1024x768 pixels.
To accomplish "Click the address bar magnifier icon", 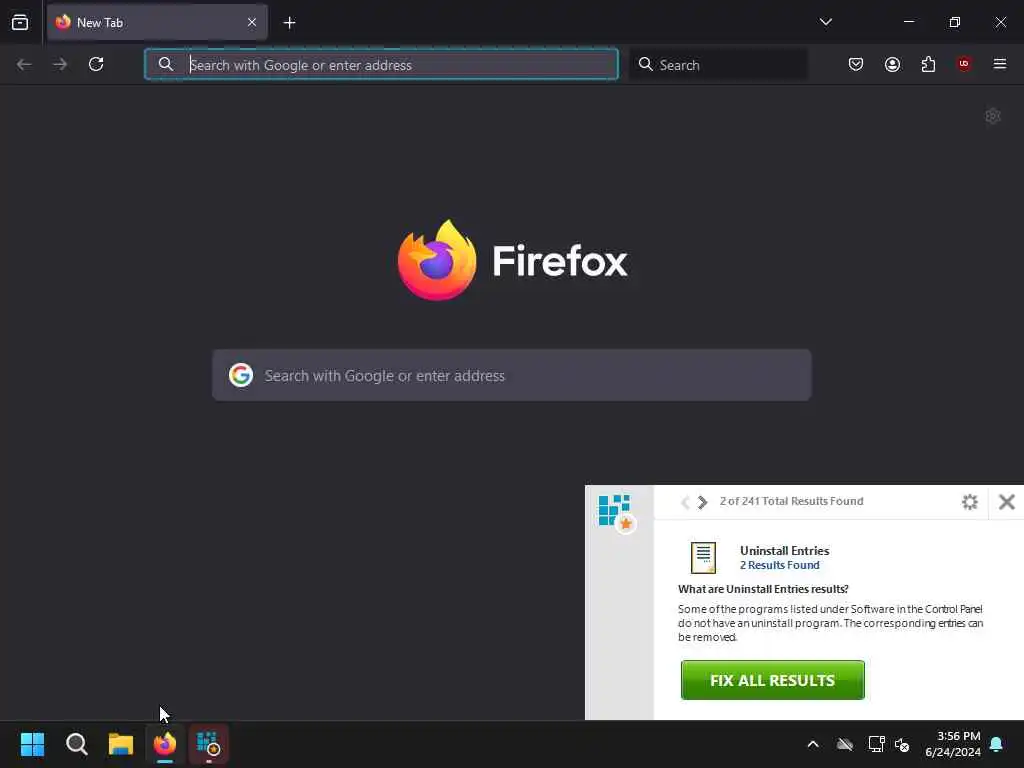I will pos(166,64).
